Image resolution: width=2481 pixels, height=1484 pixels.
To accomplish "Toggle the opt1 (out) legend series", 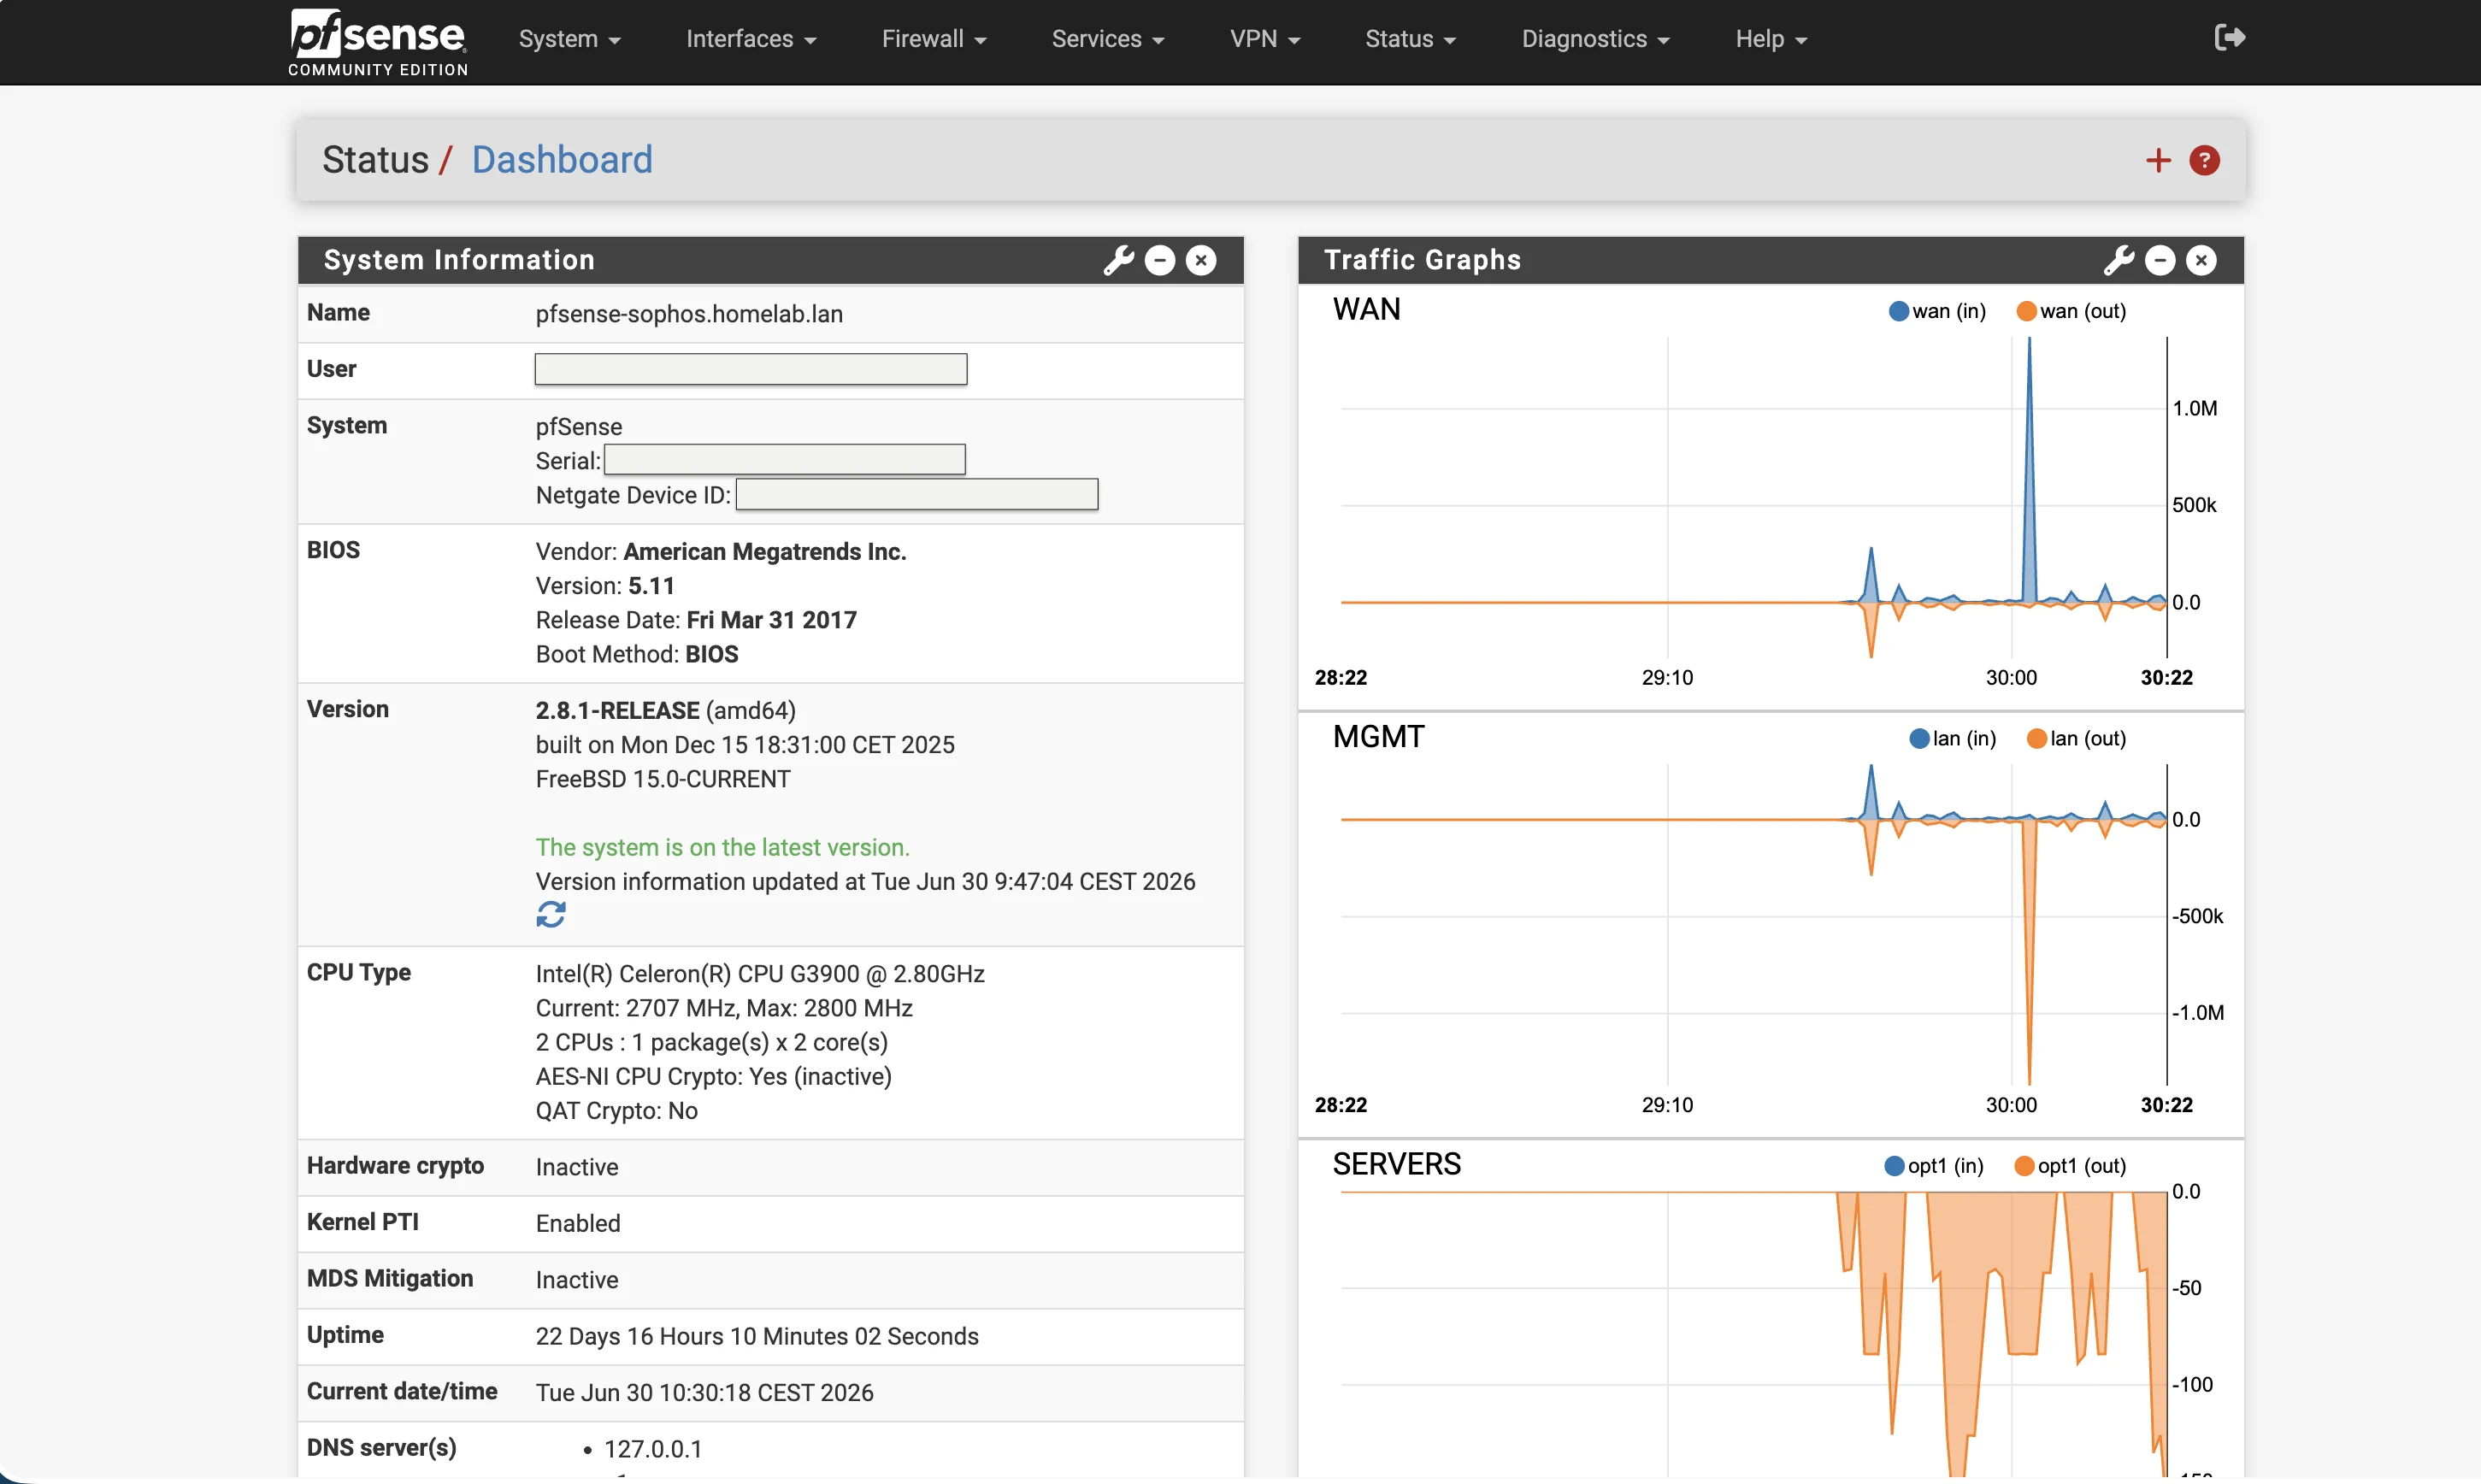I will (2070, 1166).
